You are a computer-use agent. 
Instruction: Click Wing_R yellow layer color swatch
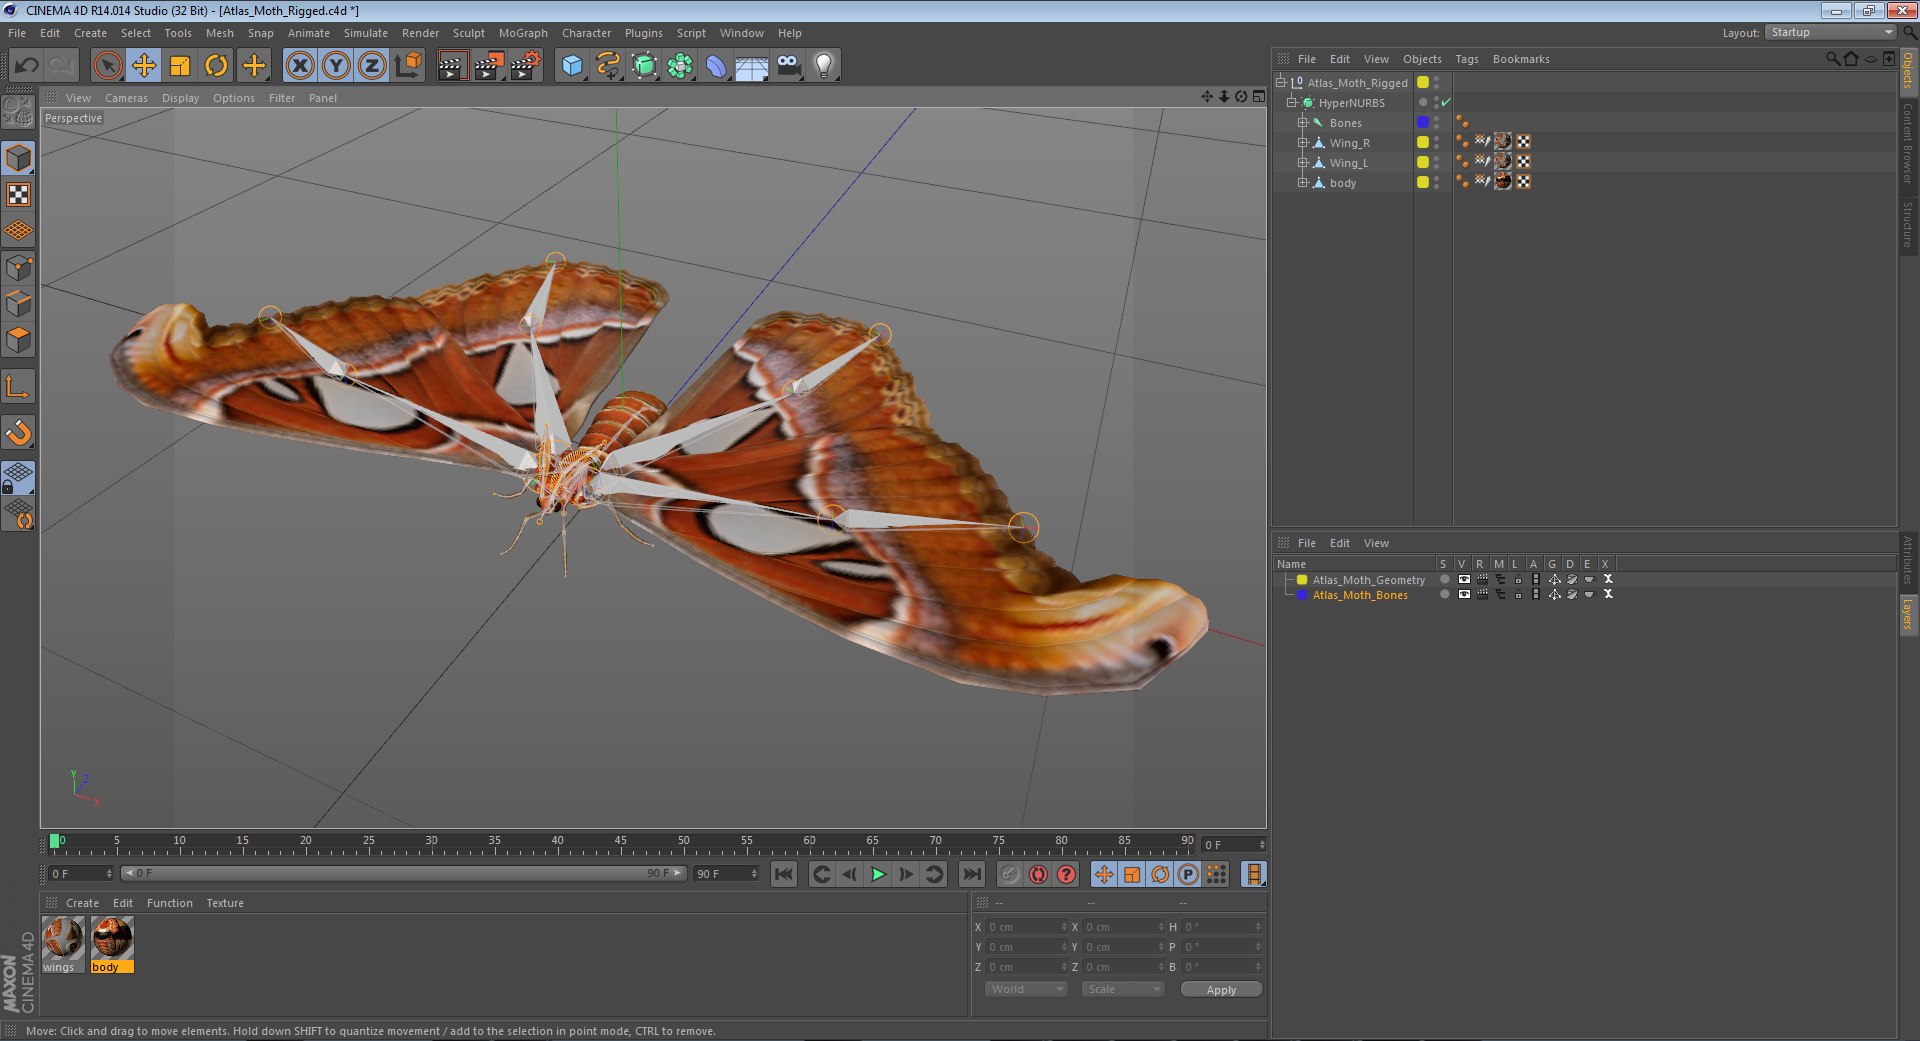[x=1422, y=142]
